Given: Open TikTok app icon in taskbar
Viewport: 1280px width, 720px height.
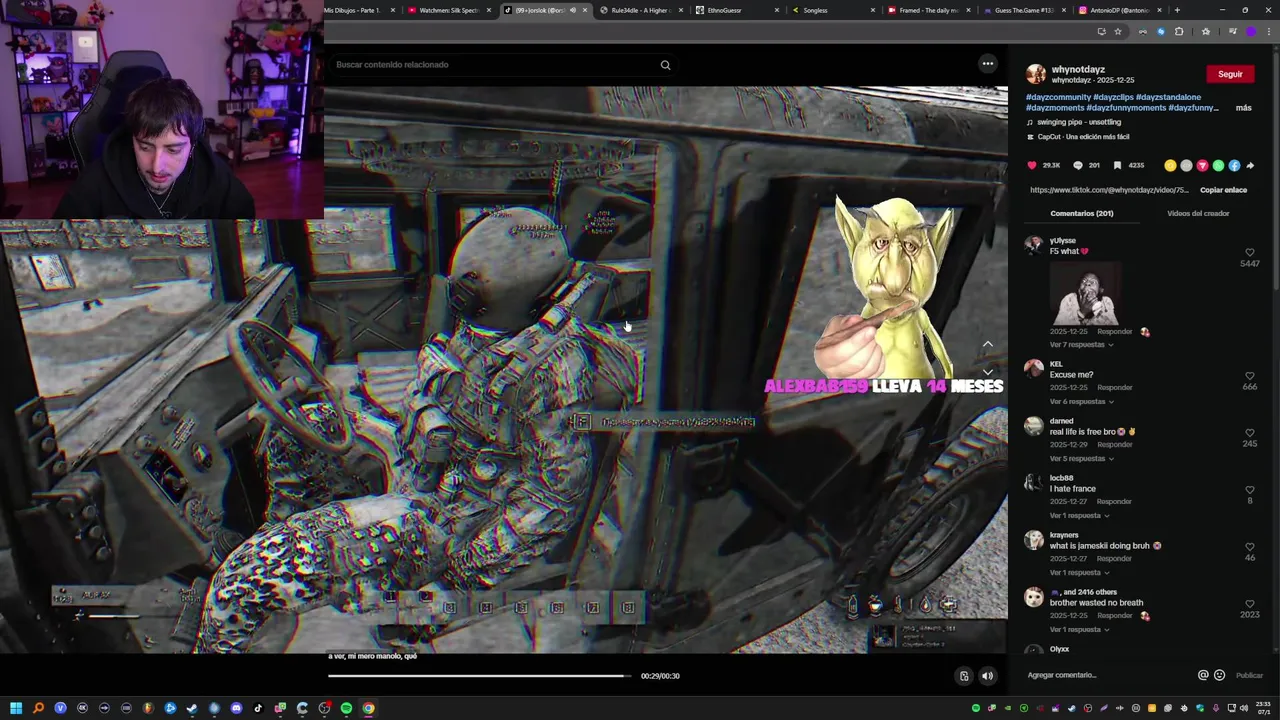Looking at the screenshot, I should point(258,708).
